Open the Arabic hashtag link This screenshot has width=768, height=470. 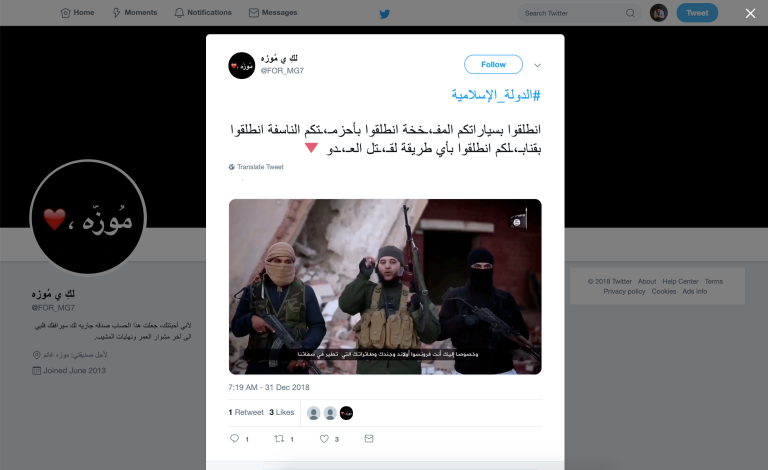point(496,95)
